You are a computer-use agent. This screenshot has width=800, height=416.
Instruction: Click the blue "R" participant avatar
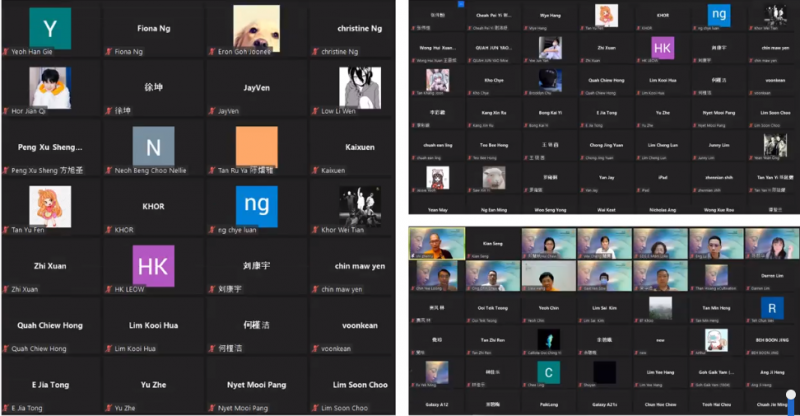[x=771, y=307]
